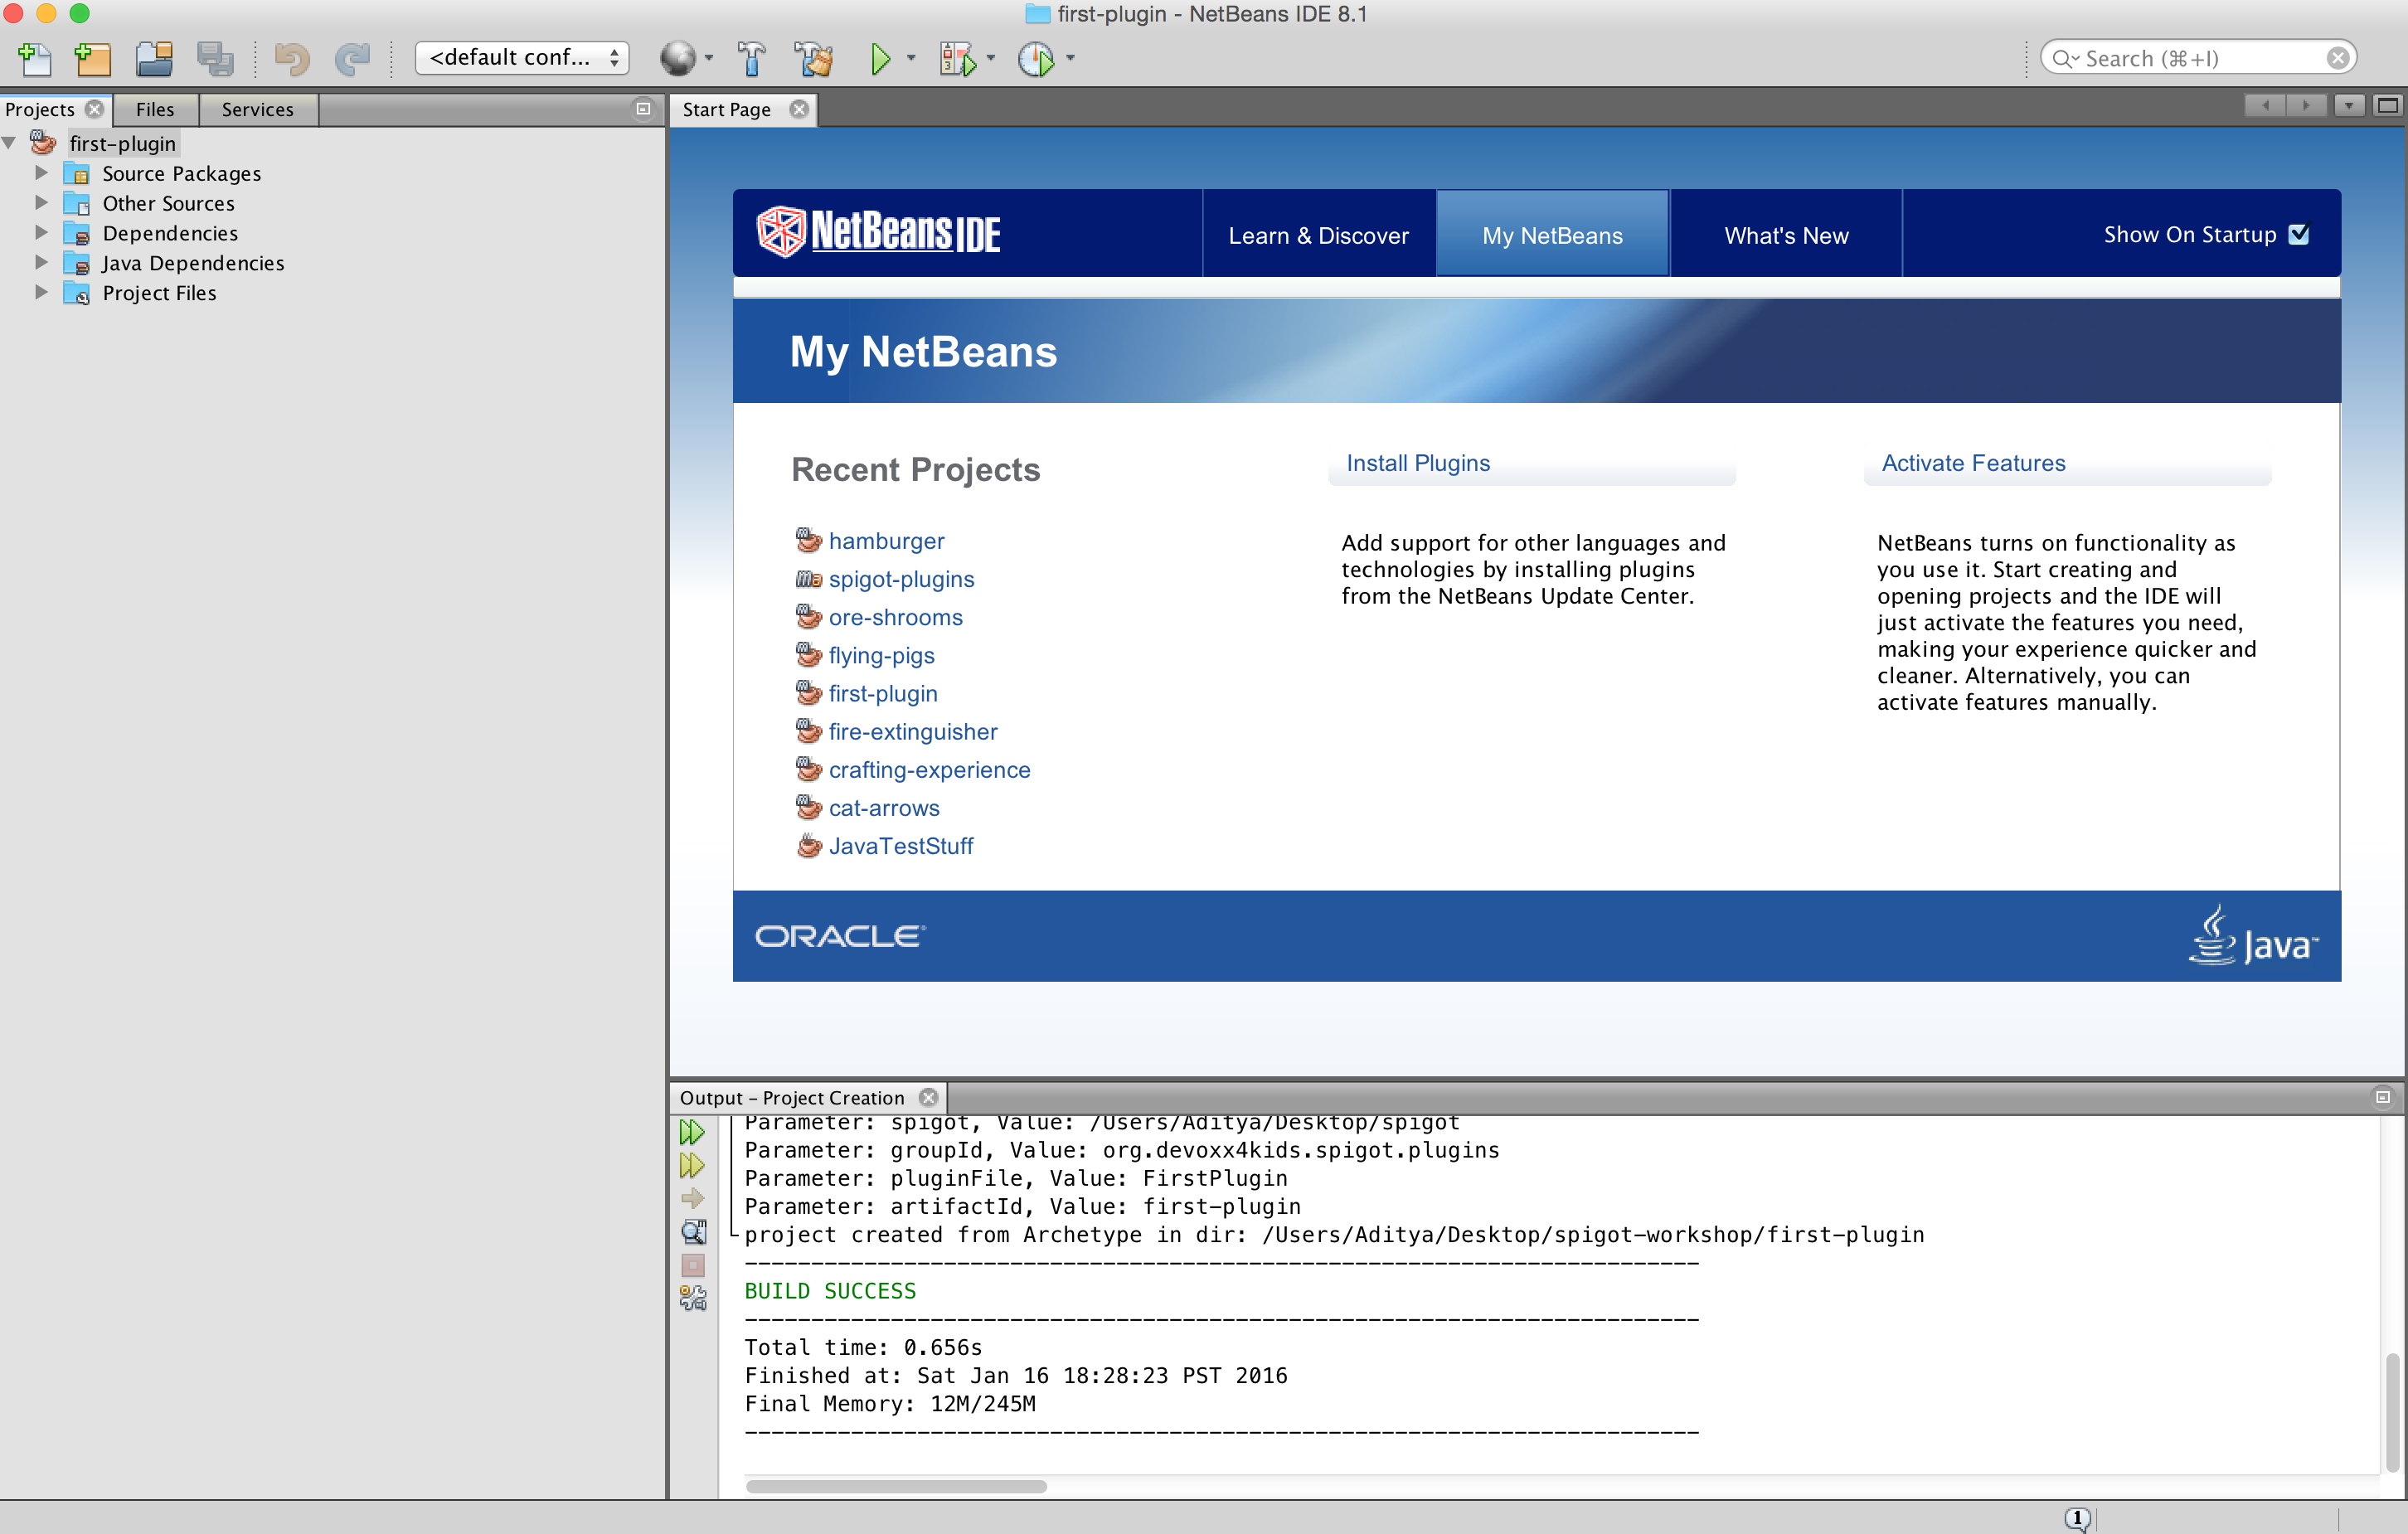2408x1534 pixels.
Task: Click the Open Project toolbar icon
Action: [x=154, y=59]
